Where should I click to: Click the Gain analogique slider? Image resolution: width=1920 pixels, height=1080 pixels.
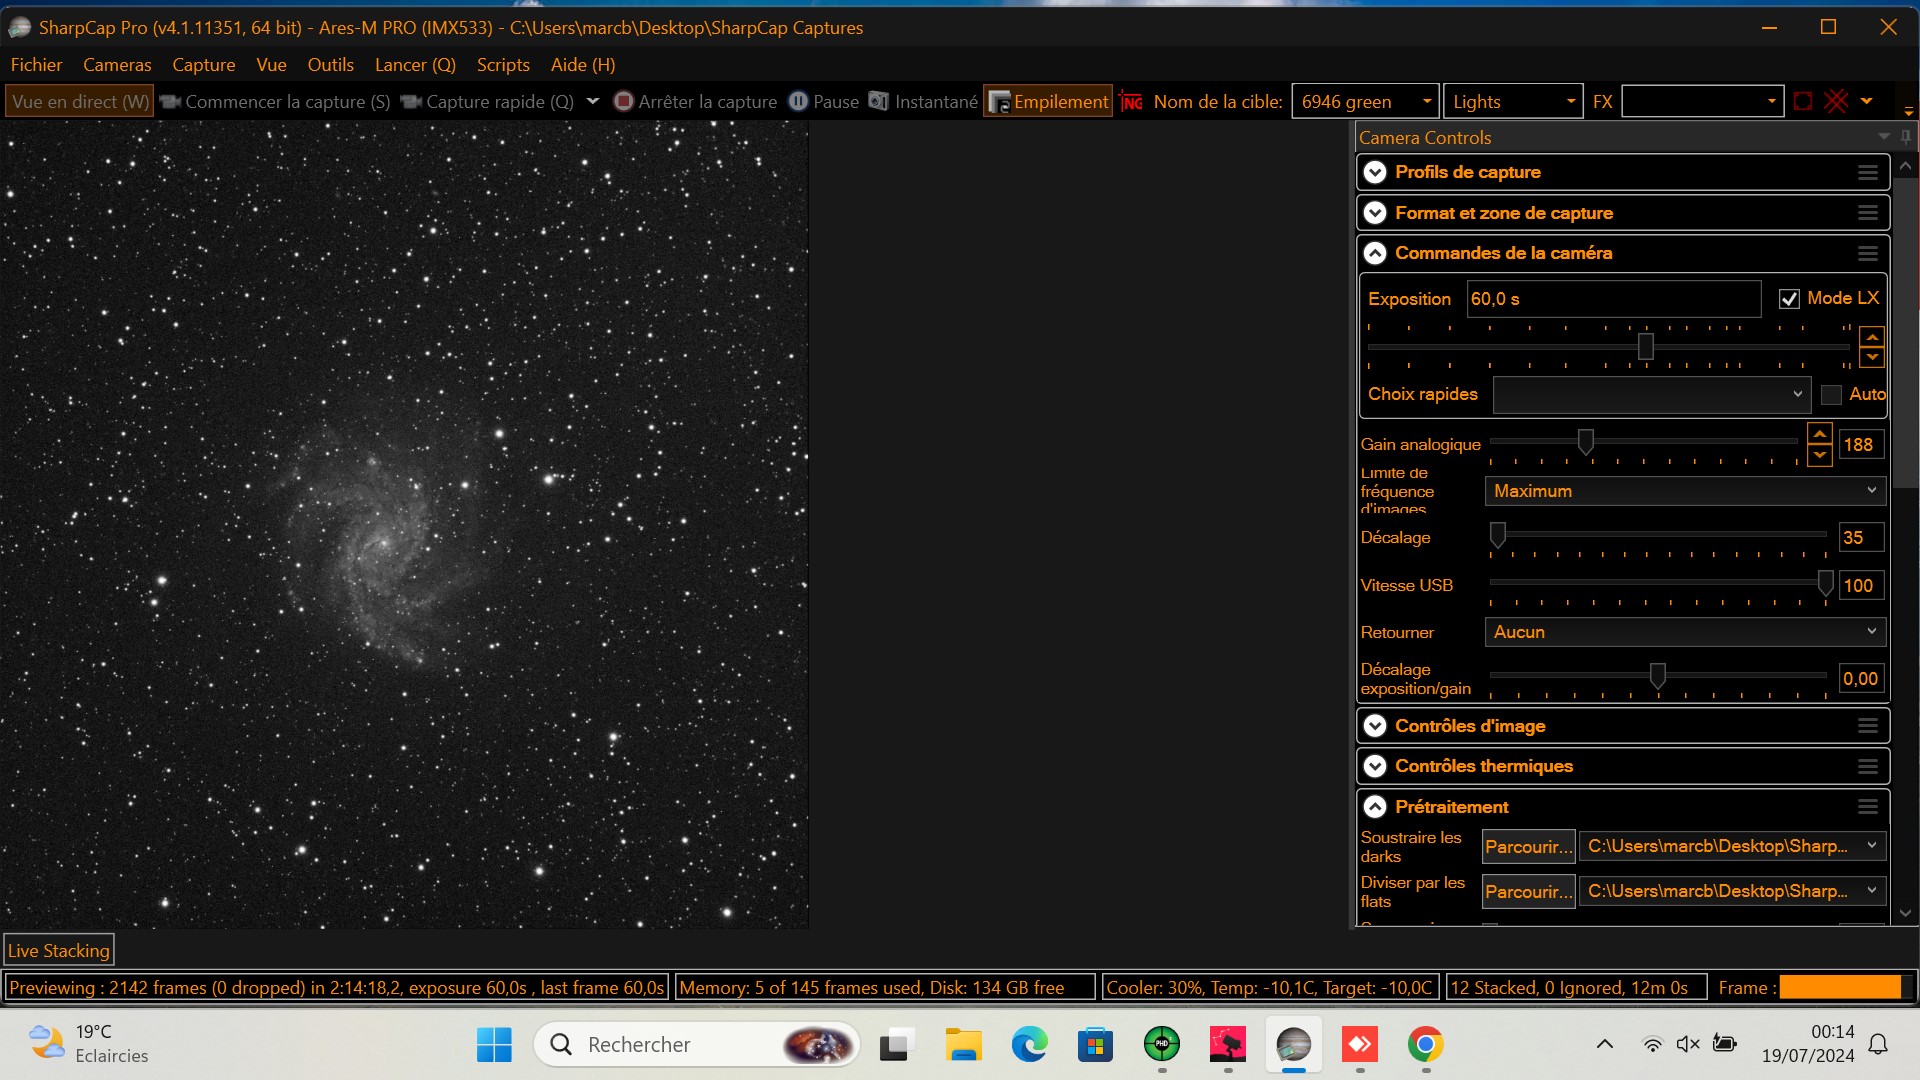point(1586,441)
